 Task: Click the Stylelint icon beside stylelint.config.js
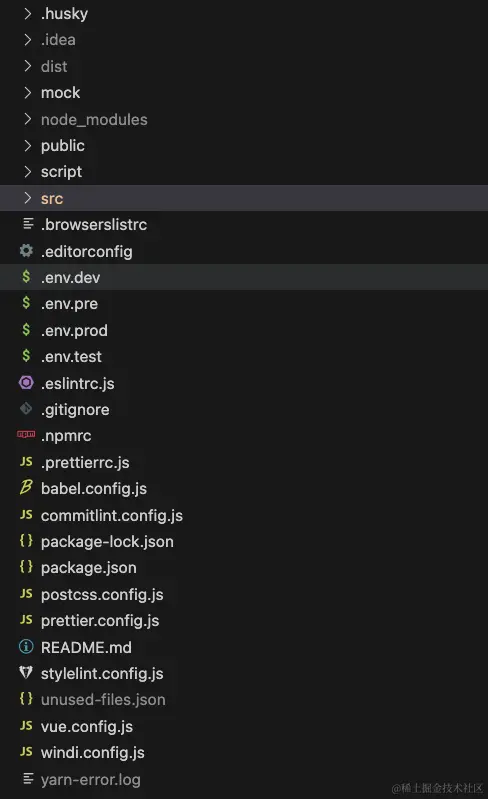point(26,673)
